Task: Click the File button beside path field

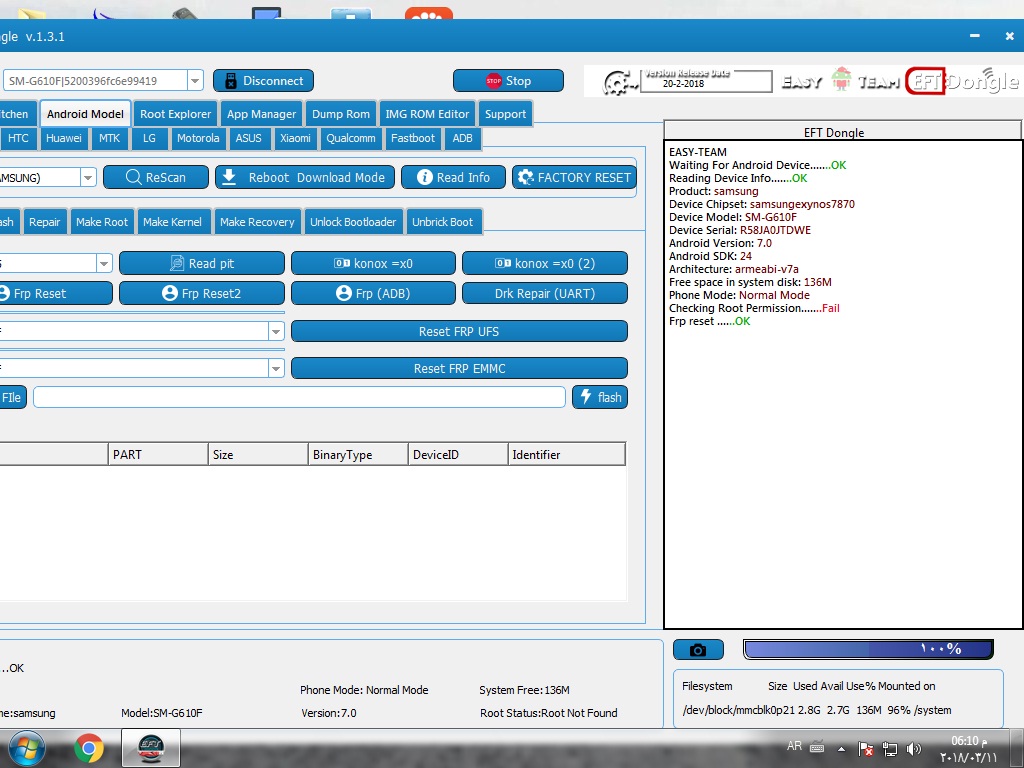Action: 12,397
